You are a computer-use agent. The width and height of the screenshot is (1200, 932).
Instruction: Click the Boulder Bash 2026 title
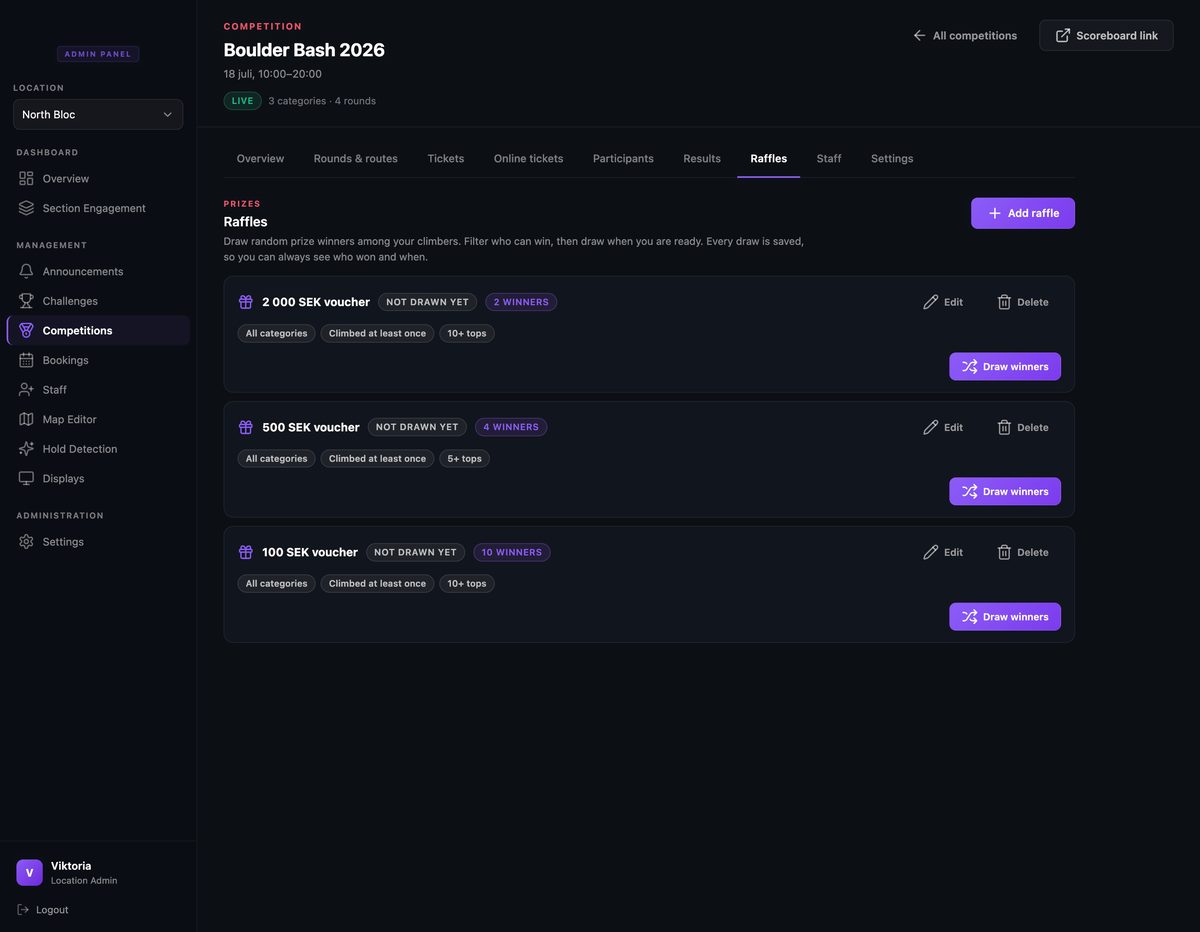304,50
